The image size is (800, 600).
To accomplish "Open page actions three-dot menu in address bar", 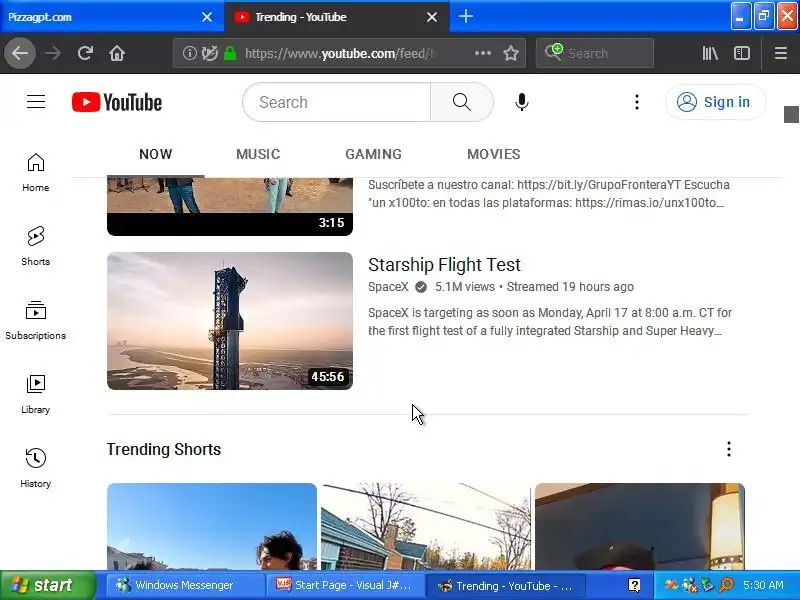I will click(483, 53).
